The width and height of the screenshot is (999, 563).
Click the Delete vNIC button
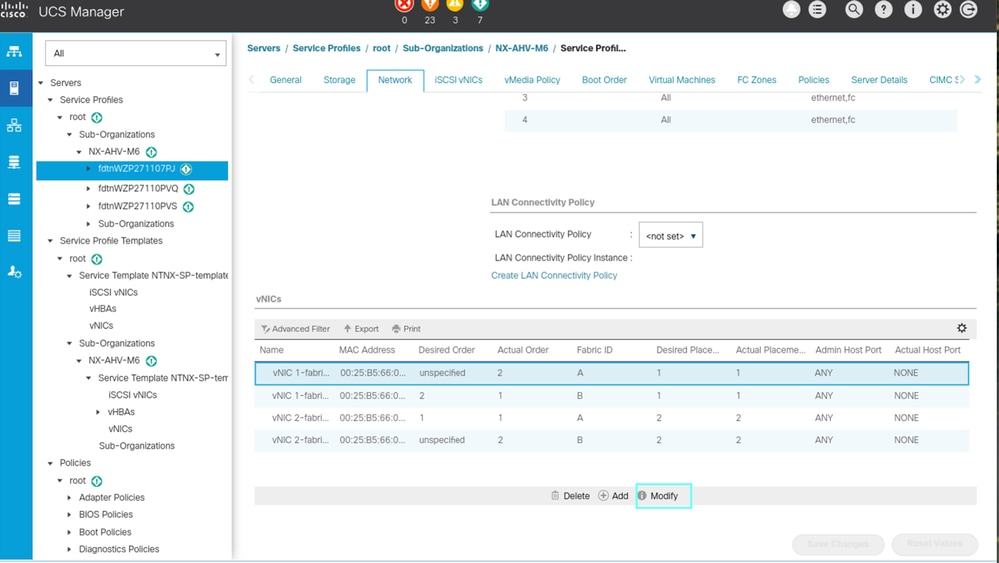(x=570, y=496)
